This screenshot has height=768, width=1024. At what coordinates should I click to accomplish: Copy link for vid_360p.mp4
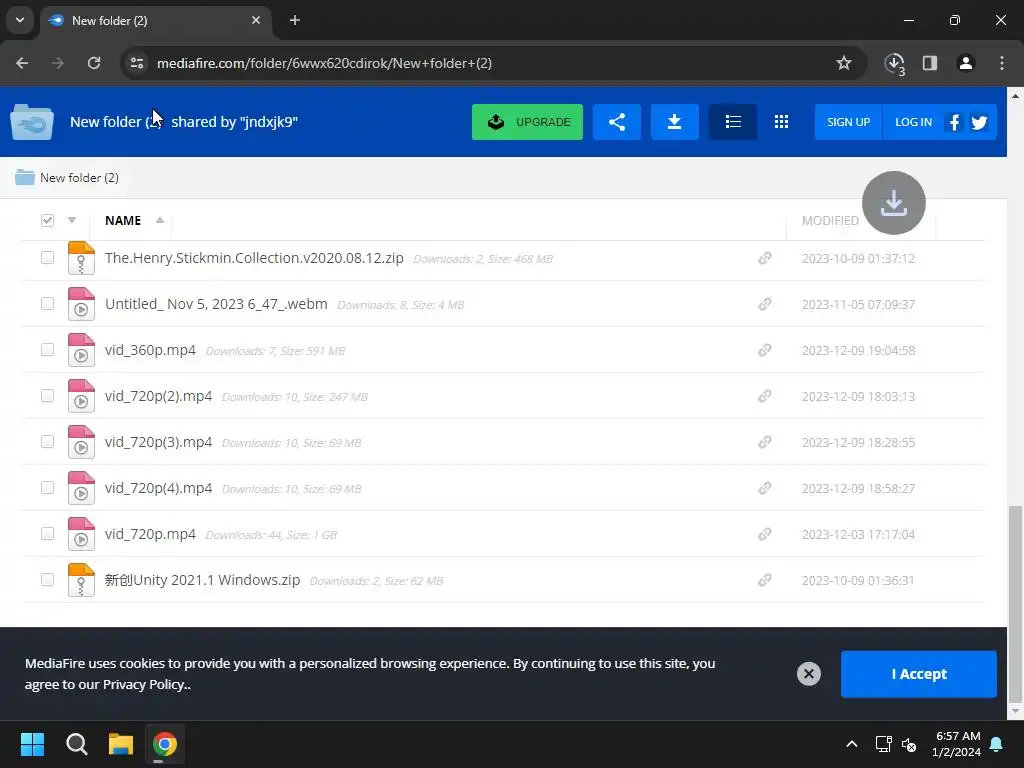click(765, 351)
